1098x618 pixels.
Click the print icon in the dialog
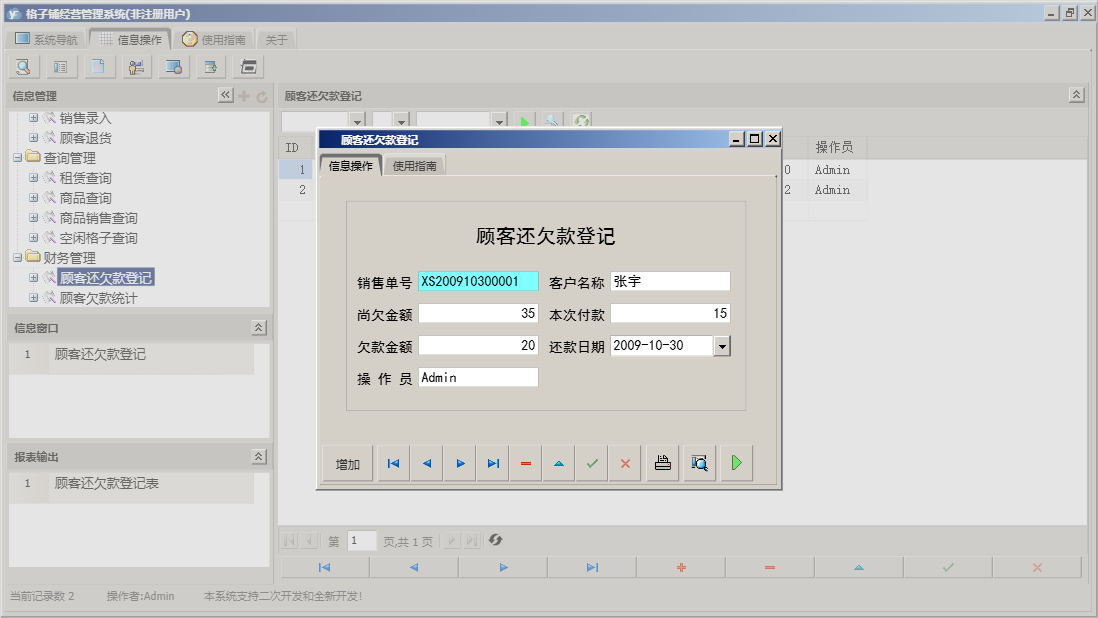661,462
